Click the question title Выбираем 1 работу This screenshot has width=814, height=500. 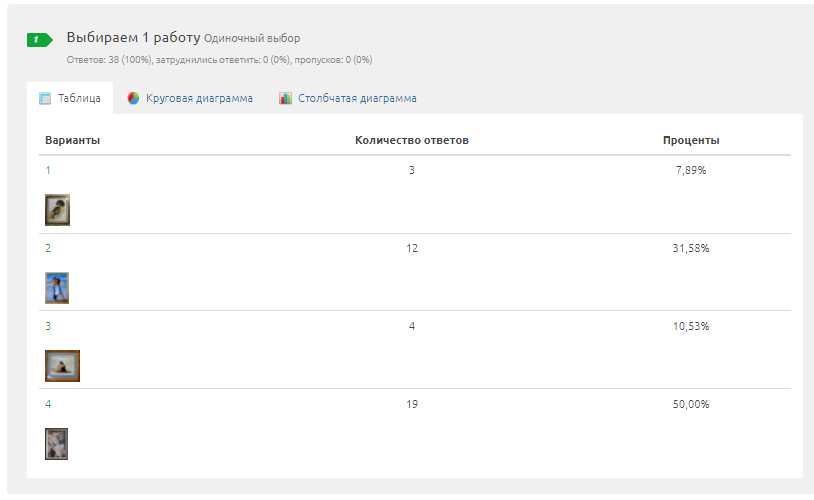click(133, 37)
